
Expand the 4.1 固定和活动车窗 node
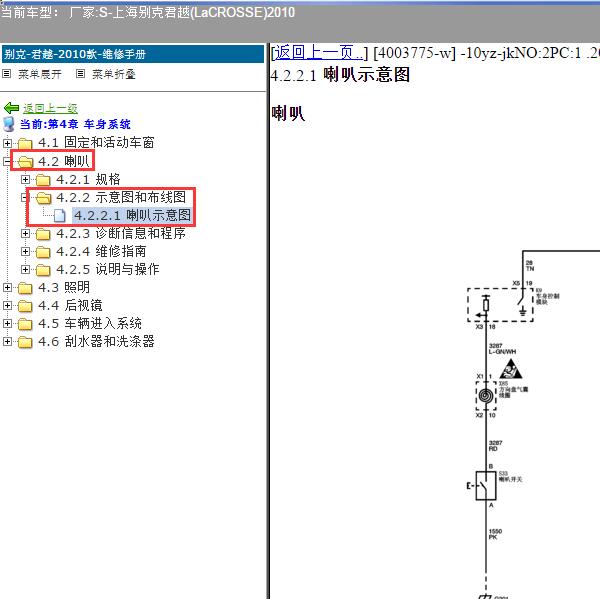(7, 143)
